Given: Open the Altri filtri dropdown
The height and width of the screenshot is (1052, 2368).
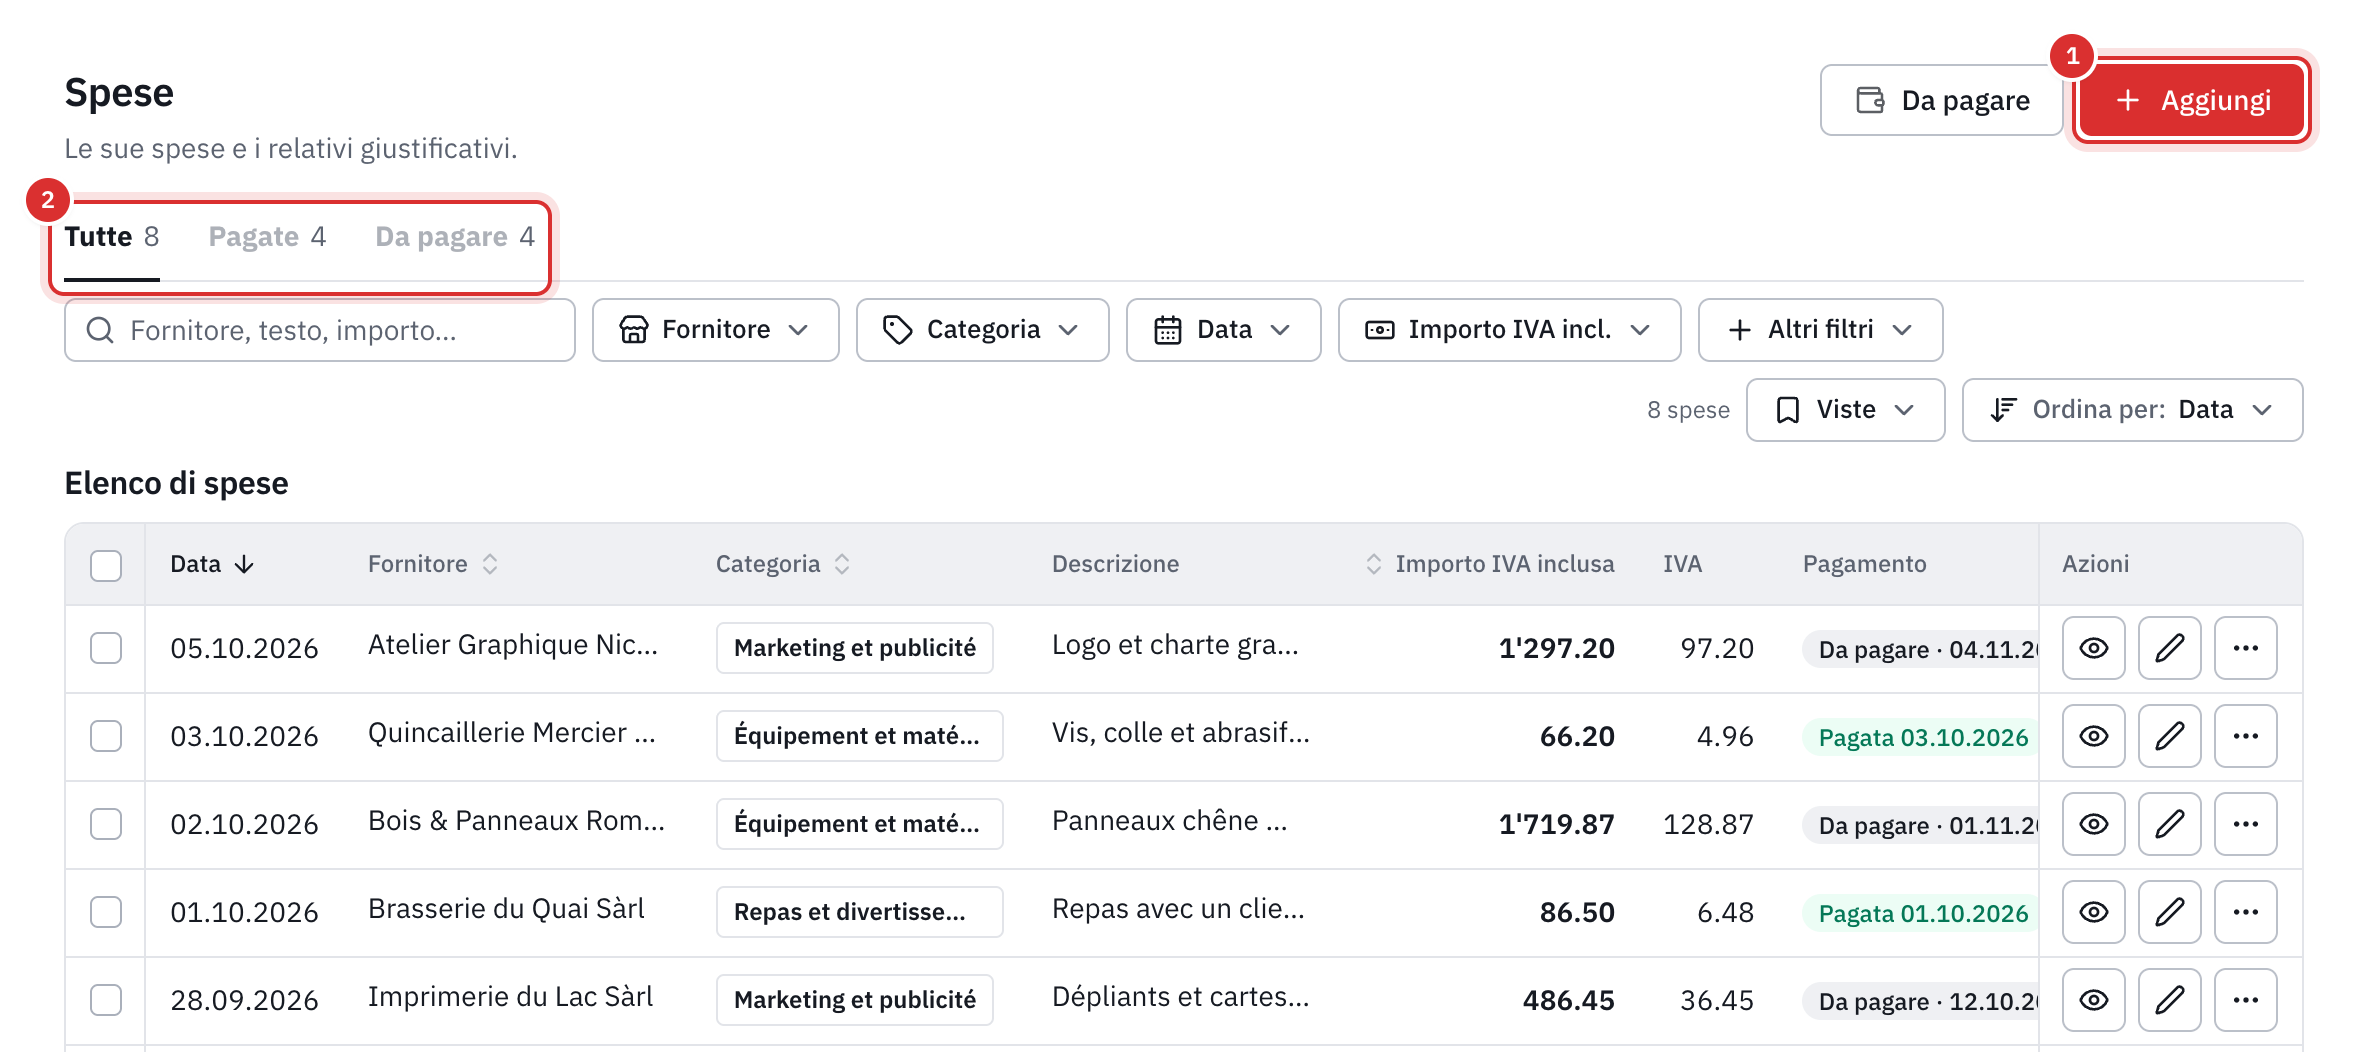Looking at the screenshot, I should point(1820,330).
